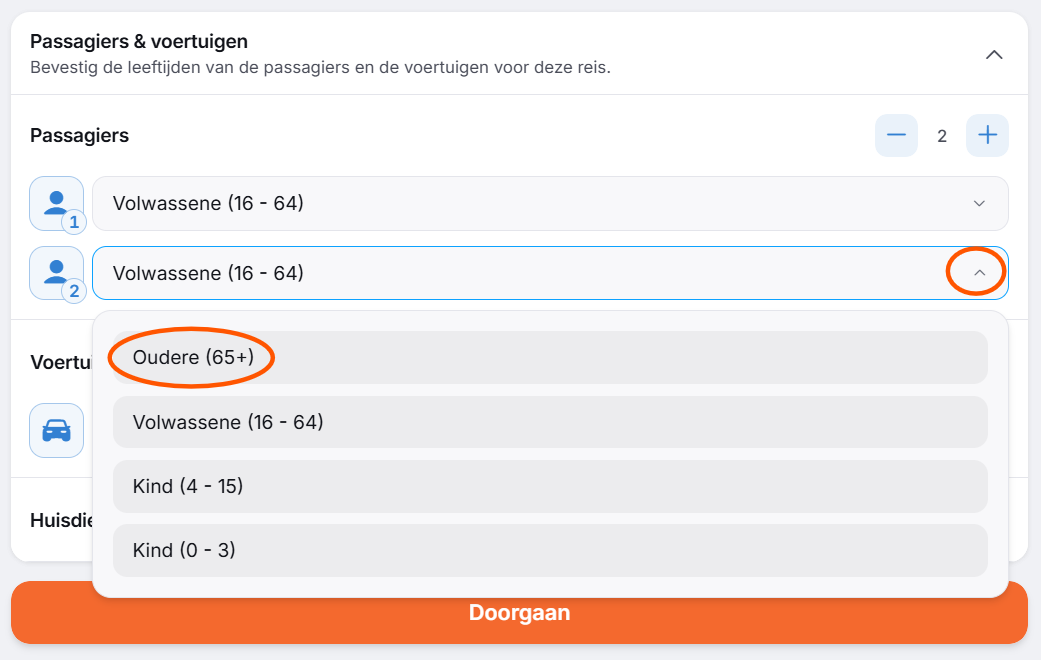The width and height of the screenshot is (1041, 660).
Task: Click the orange Doorgaan button
Action: [x=519, y=612]
